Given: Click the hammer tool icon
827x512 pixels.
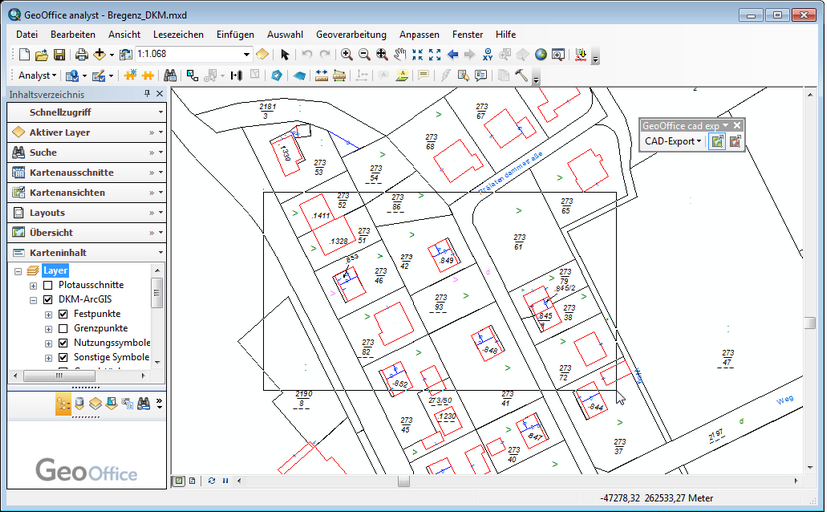Looking at the screenshot, I should tap(521, 75).
